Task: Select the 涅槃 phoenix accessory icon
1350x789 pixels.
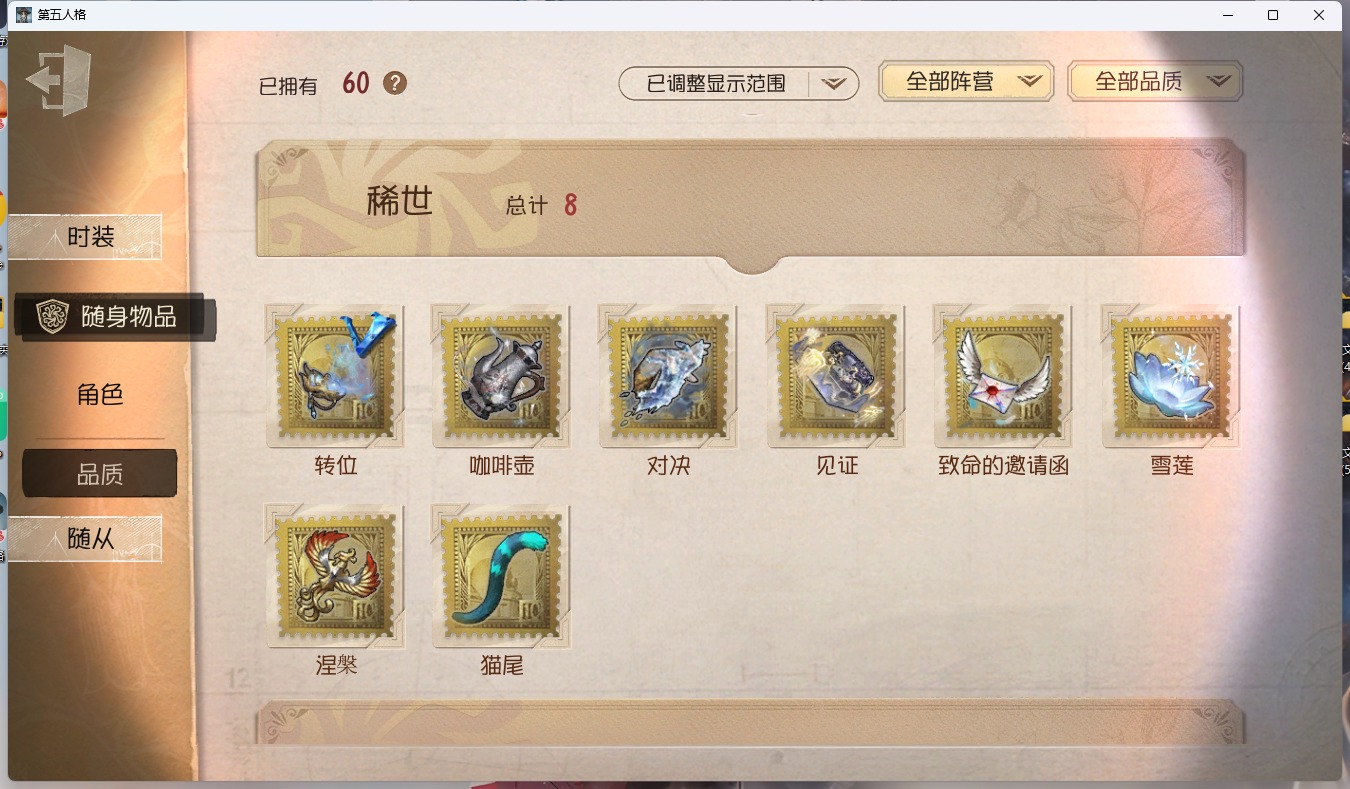Action: click(335, 575)
